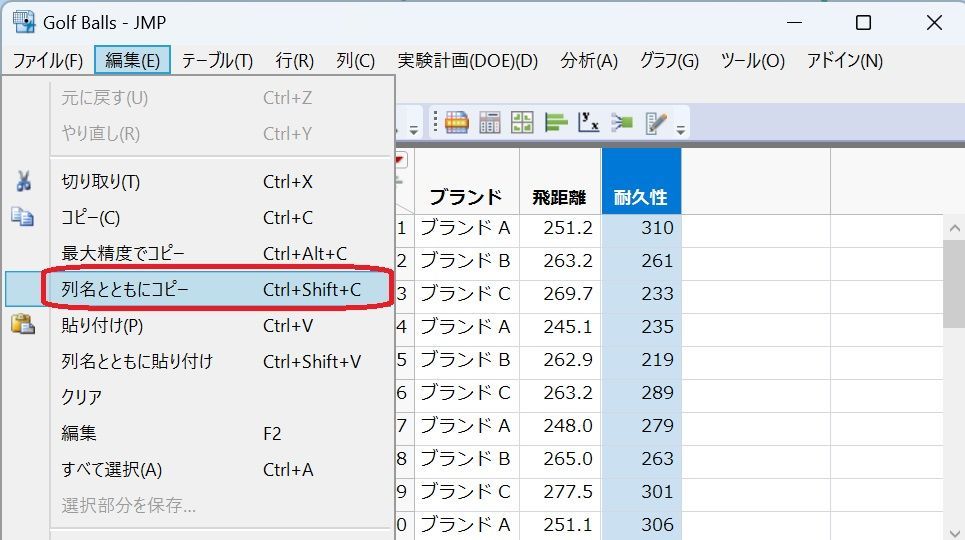Open the アドイン(N) menu
Viewport: 965px width, 540px height.
844,60
